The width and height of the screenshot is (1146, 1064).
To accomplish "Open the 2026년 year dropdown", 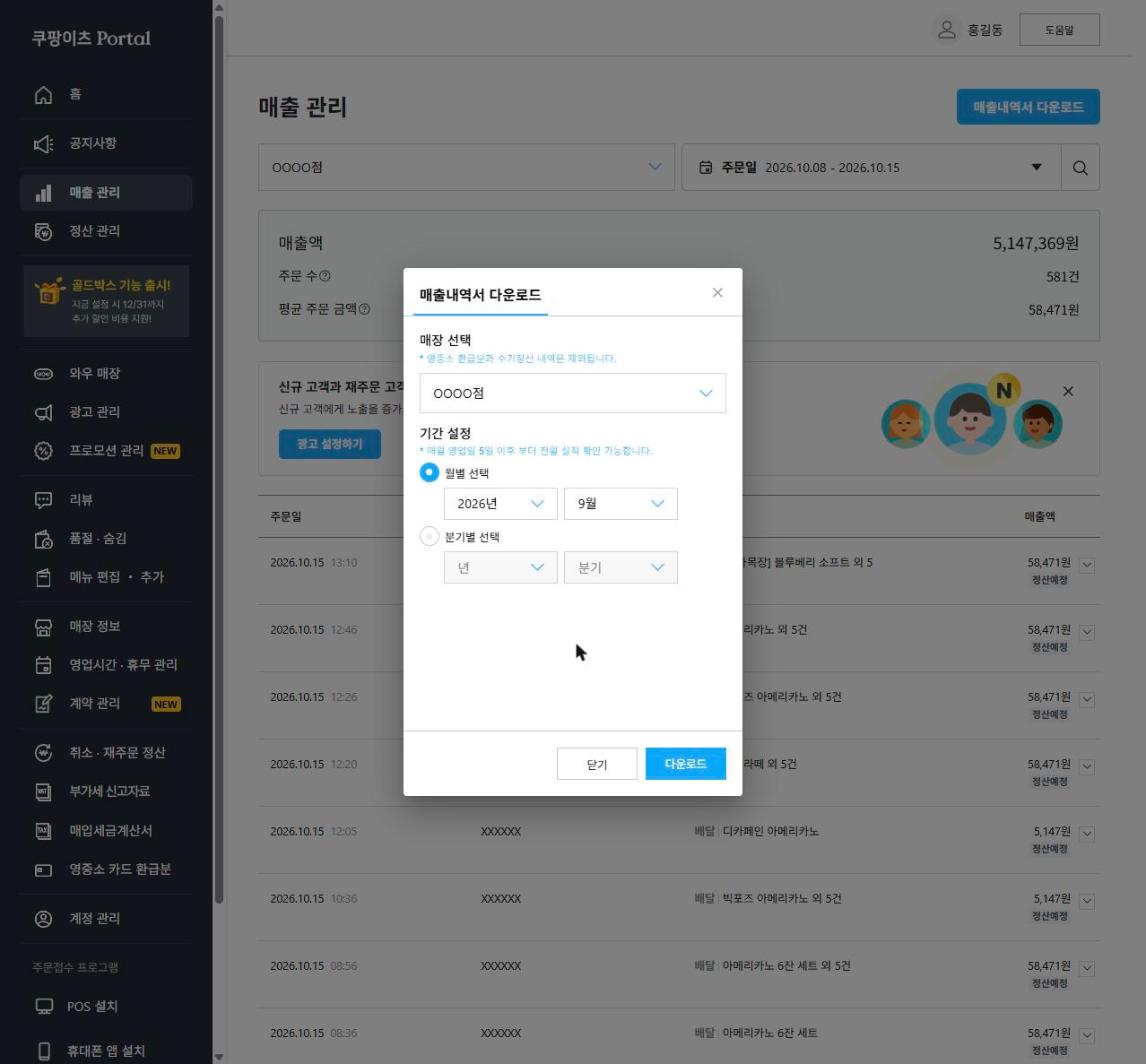I will pos(501,504).
